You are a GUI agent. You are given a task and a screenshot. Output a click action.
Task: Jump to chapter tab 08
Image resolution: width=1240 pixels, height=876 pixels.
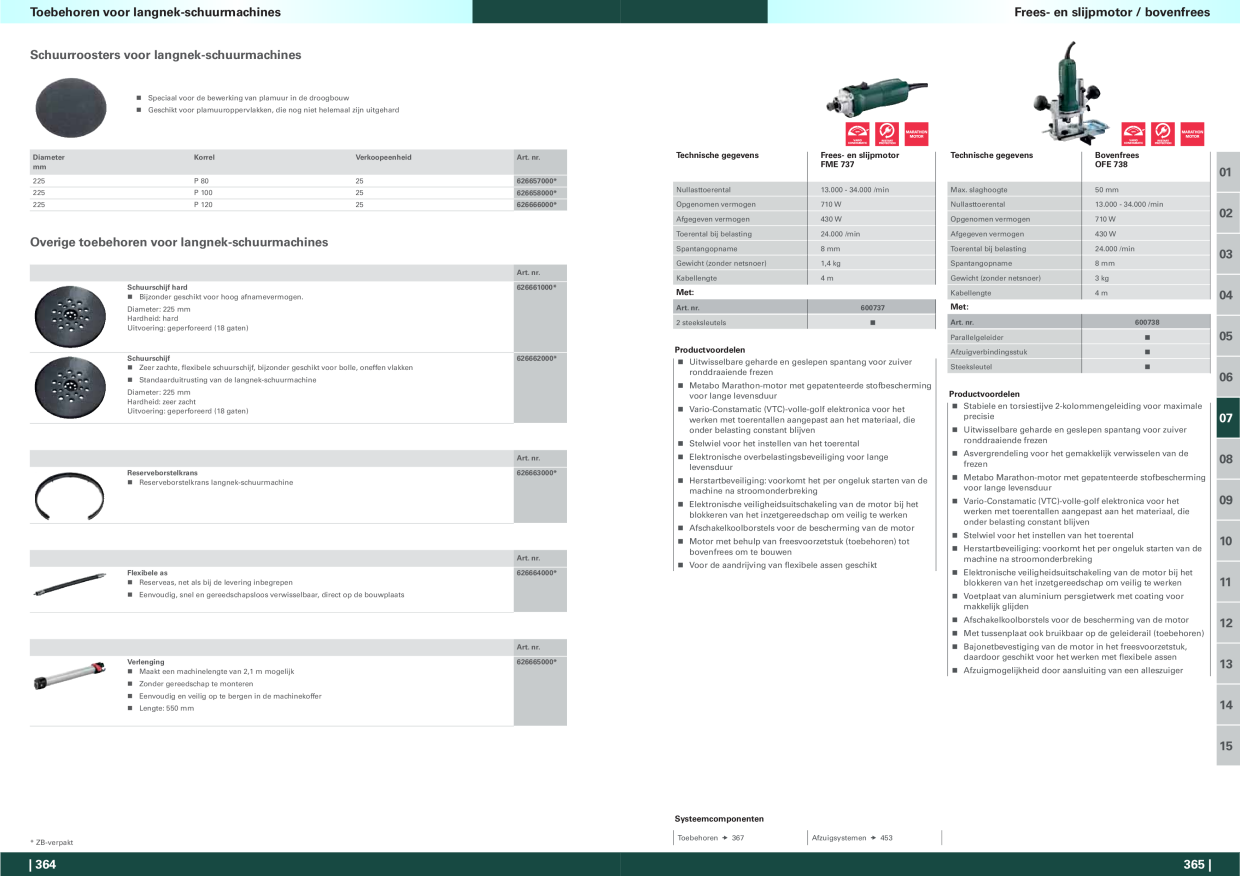pyautogui.click(x=1226, y=459)
